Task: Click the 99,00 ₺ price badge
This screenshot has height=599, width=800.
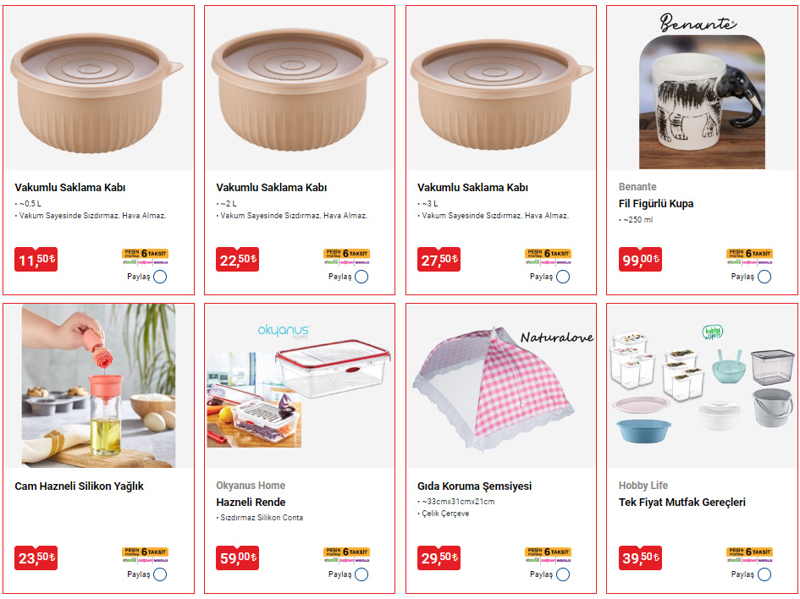Action: click(640, 259)
